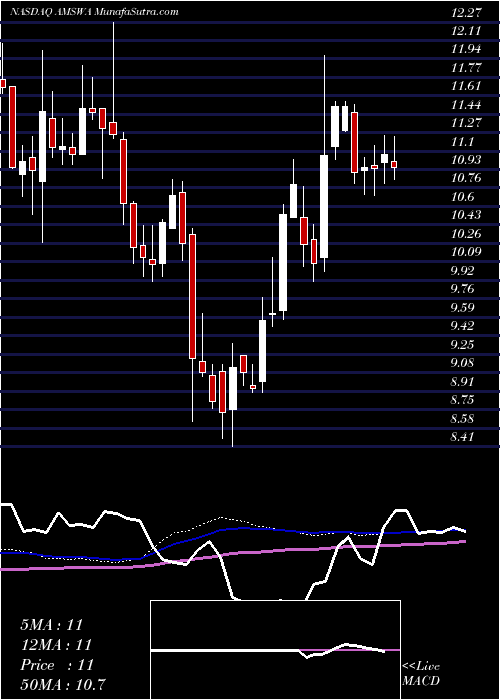Screen dimensions: 500x700
Task: Select the 9.42 price axis label
Action: click(x=462, y=326)
